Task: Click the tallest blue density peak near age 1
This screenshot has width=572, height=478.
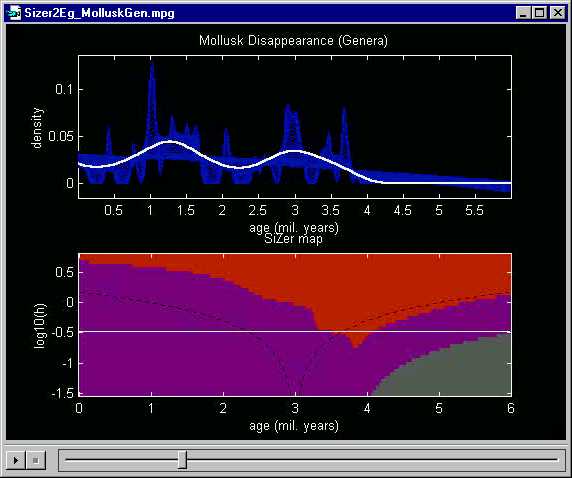Action: (152, 66)
